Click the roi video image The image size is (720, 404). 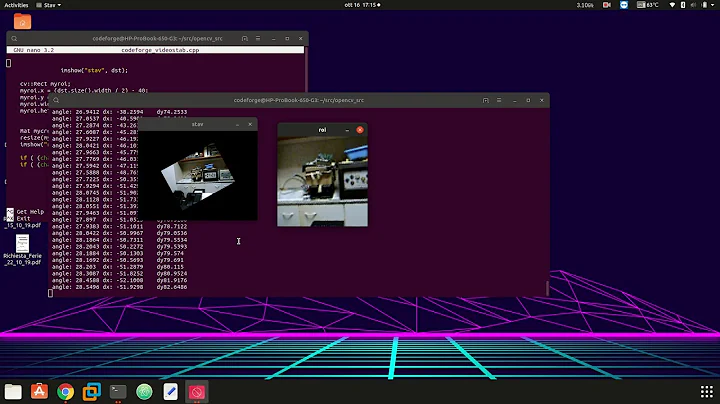[322, 181]
